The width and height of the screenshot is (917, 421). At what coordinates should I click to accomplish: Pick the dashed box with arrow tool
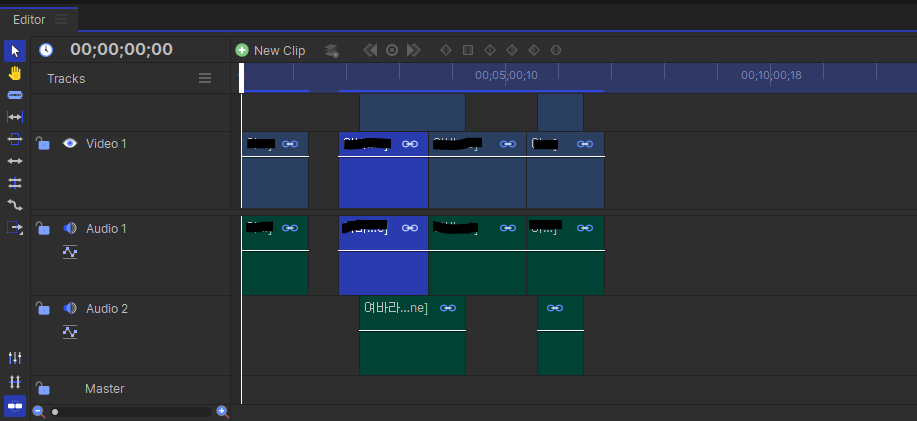pyautogui.click(x=15, y=227)
